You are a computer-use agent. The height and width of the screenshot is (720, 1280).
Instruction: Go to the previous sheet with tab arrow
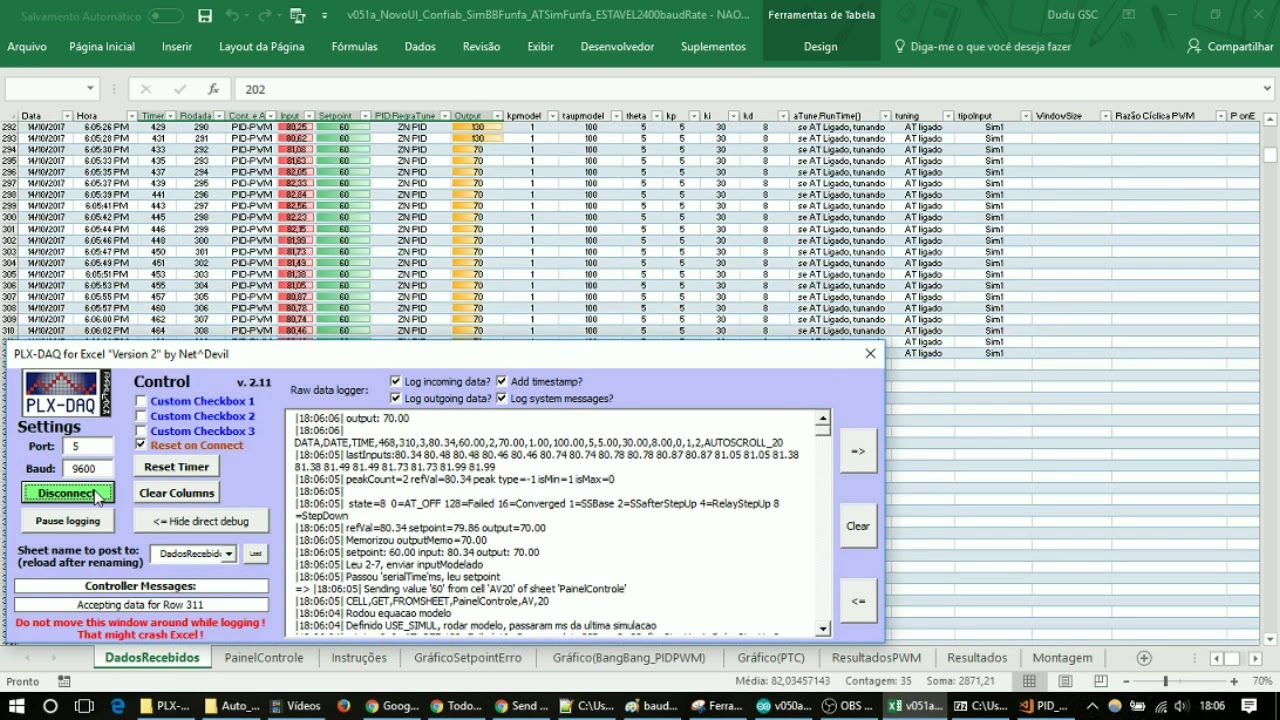[x=27, y=658]
